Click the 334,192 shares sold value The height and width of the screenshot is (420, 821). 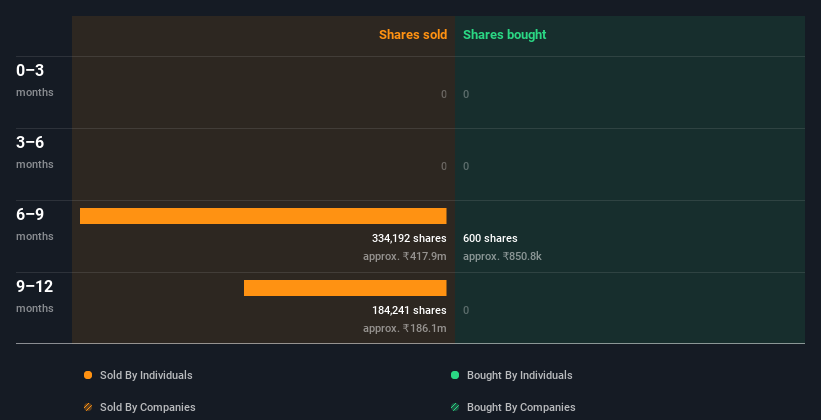click(x=409, y=238)
